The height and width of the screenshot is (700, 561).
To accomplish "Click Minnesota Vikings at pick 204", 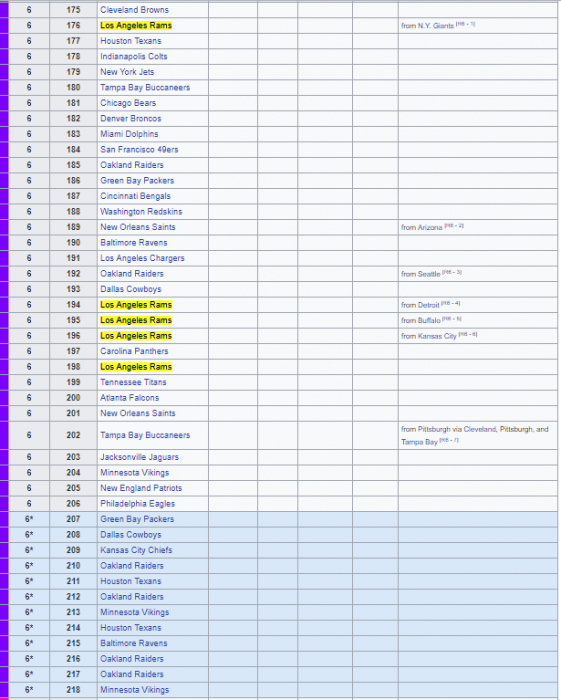I will 134,473.
